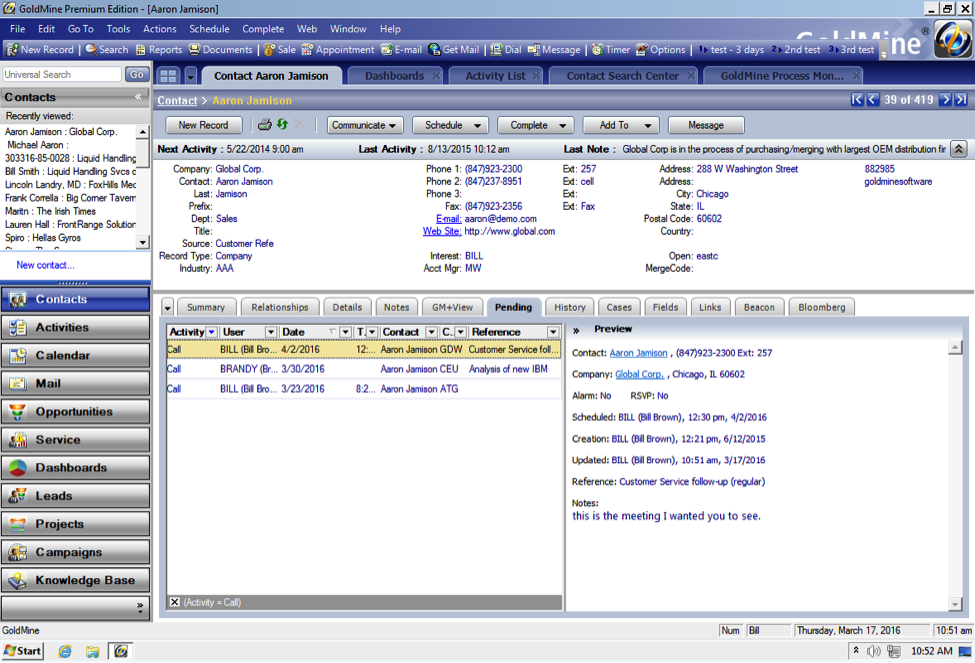The height and width of the screenshot is (663, 975).
Task: Click the print icon beside New Record
Action: pos(265,125)
